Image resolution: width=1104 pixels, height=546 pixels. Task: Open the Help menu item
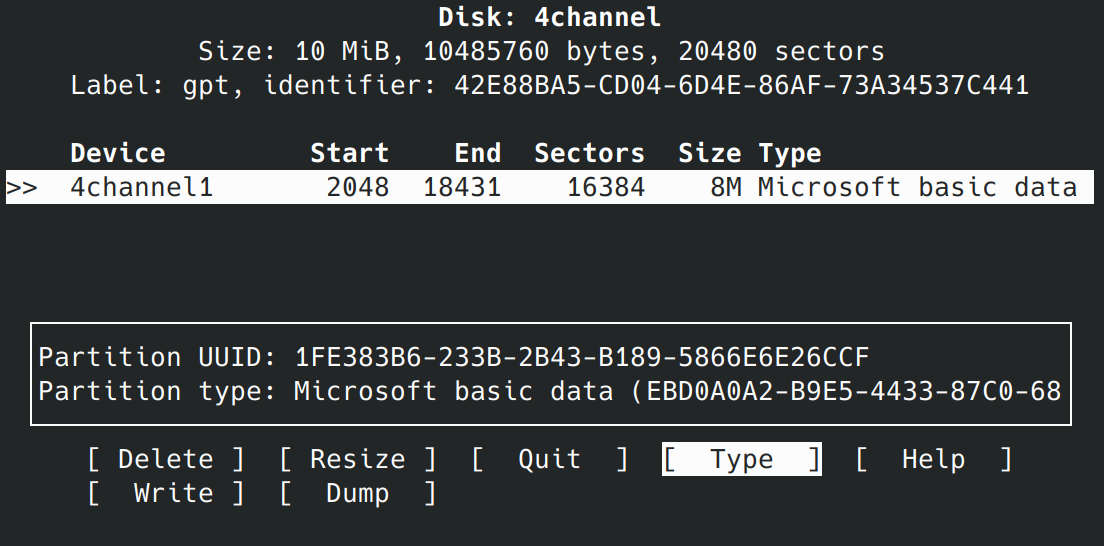933,459
